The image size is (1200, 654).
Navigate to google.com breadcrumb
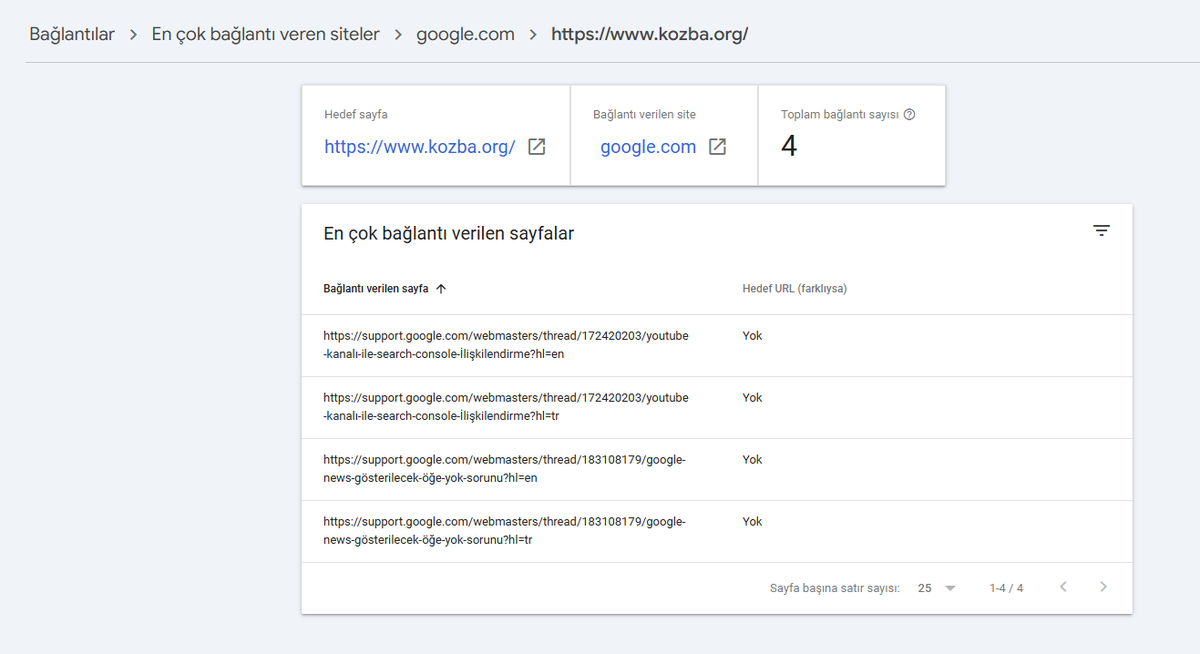[465, 34]
